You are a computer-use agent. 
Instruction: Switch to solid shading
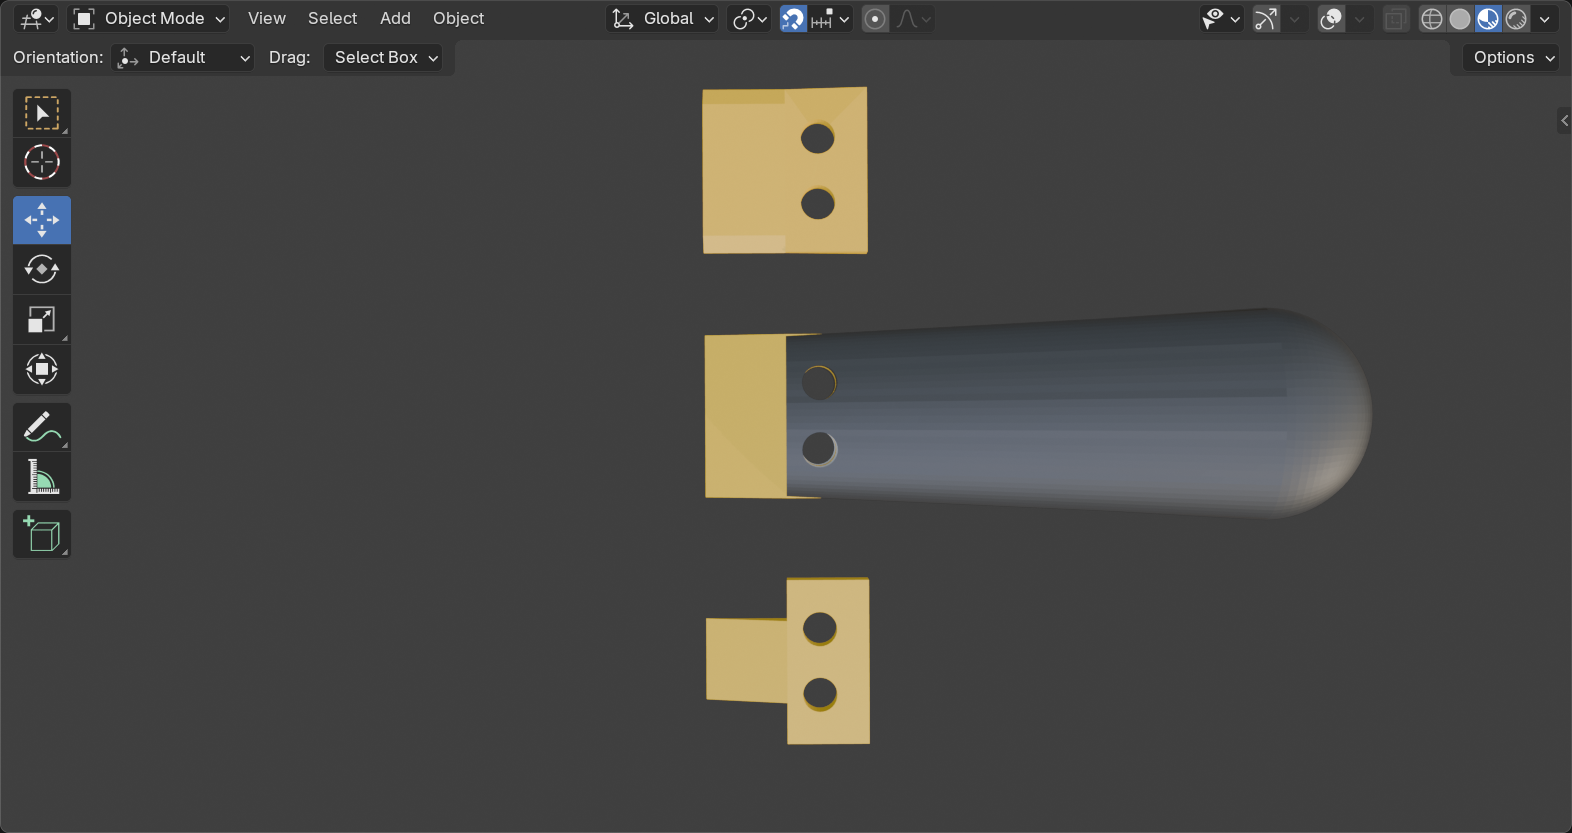click(1460, 18)
